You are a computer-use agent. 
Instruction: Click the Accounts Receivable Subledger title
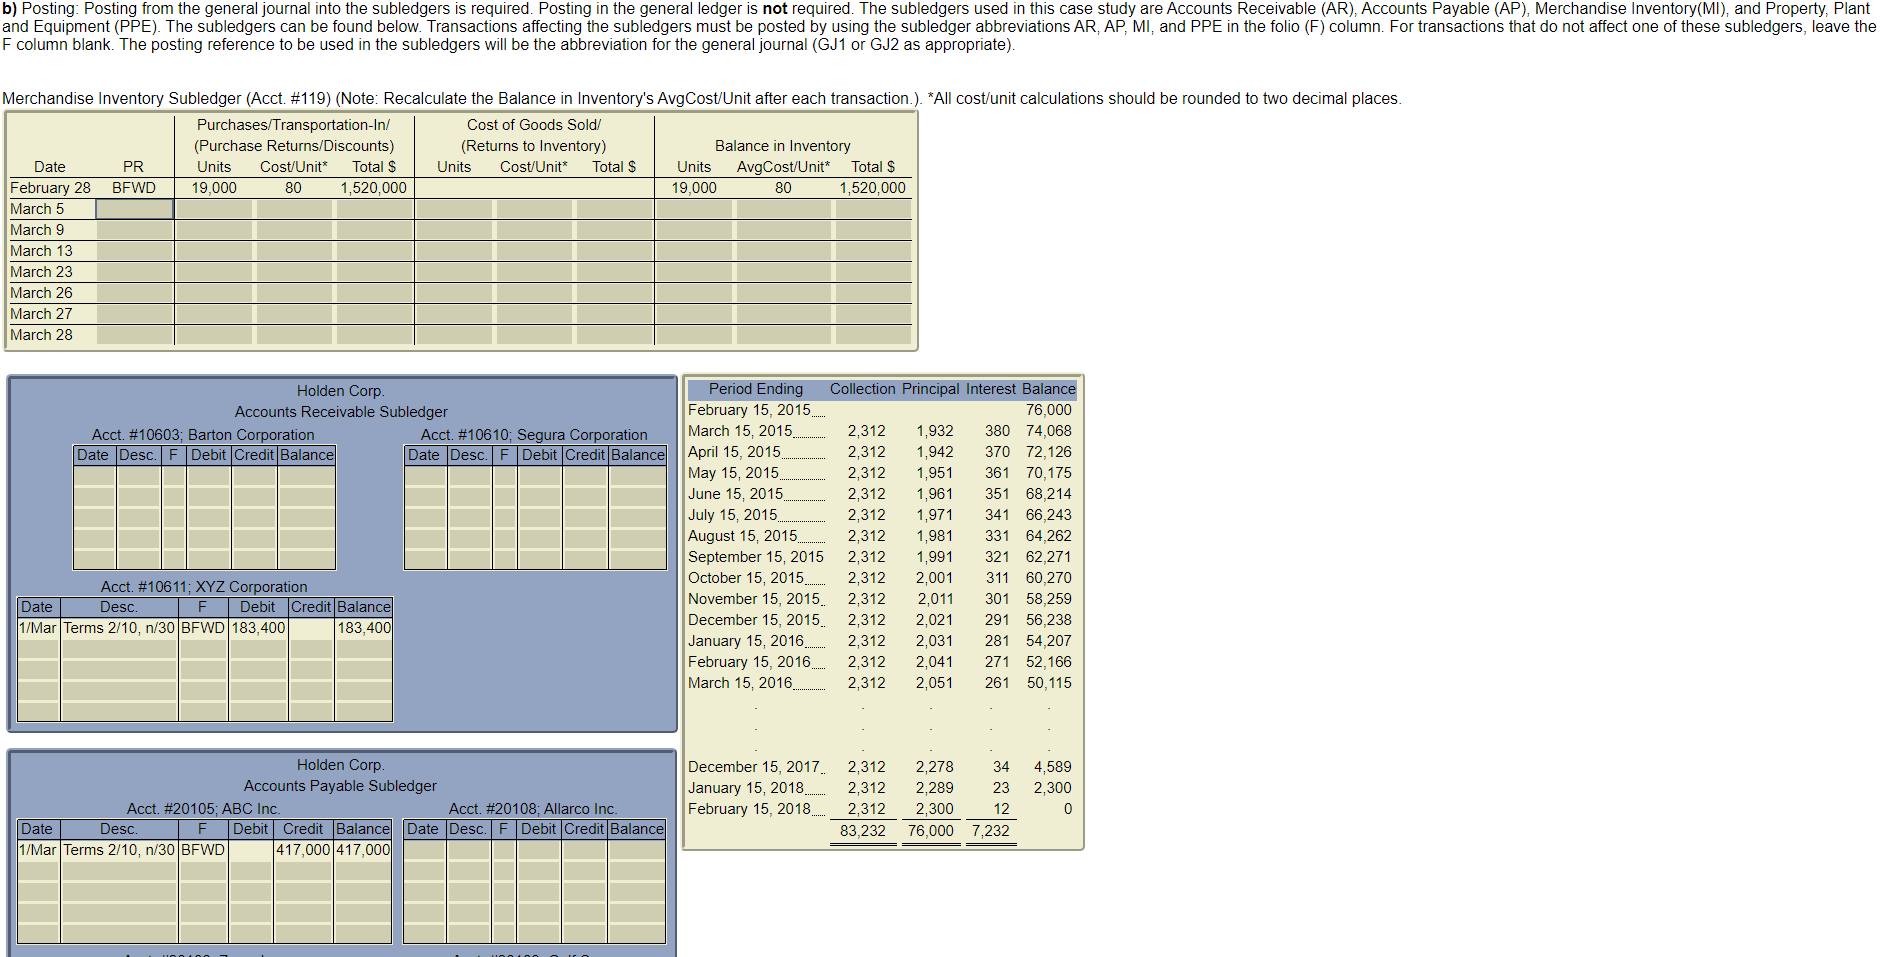pyautogui.click(x=341, y=412)
